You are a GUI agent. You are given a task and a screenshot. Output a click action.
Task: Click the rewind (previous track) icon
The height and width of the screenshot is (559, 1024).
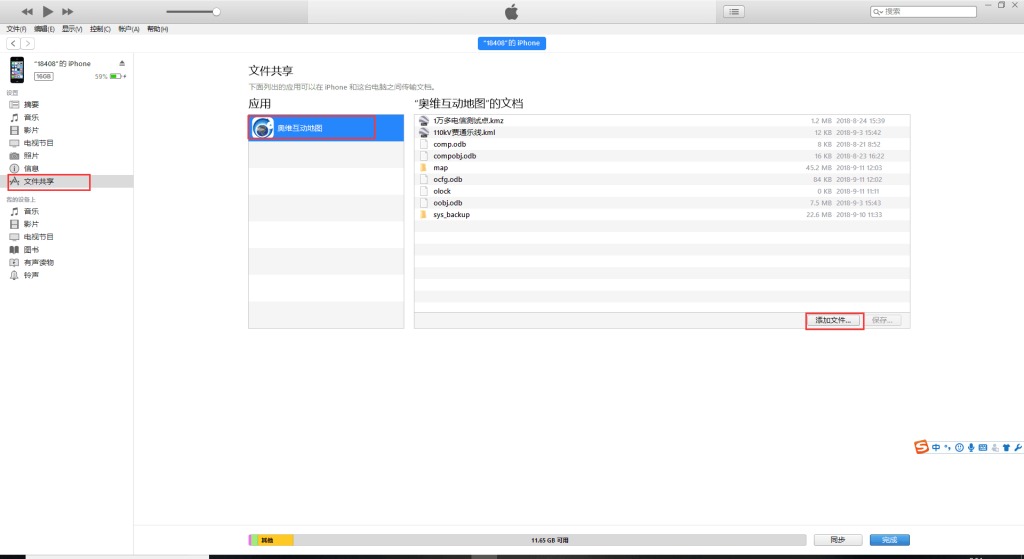click(27, 11)
